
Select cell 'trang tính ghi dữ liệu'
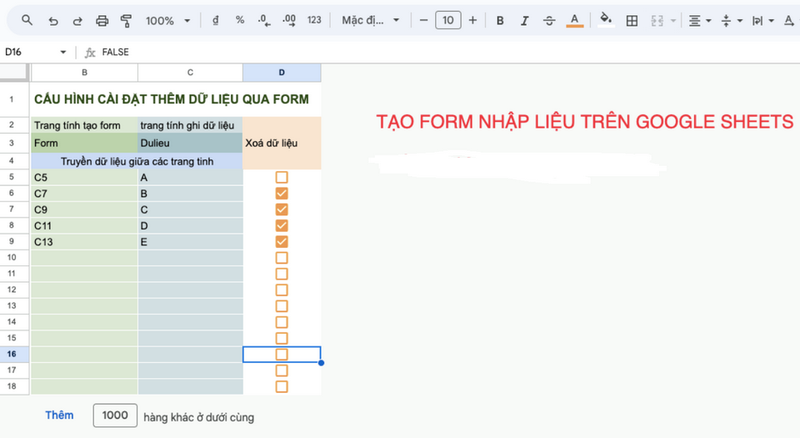(x=190, y=125)
